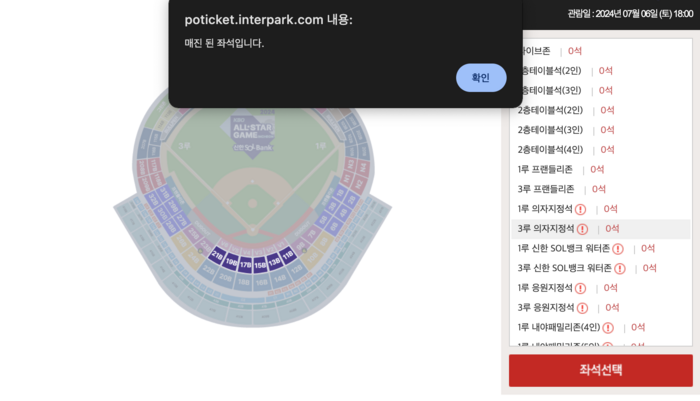Select 3루 프랜들리존 in the seat grade list
700x401 pixels.
546,189
